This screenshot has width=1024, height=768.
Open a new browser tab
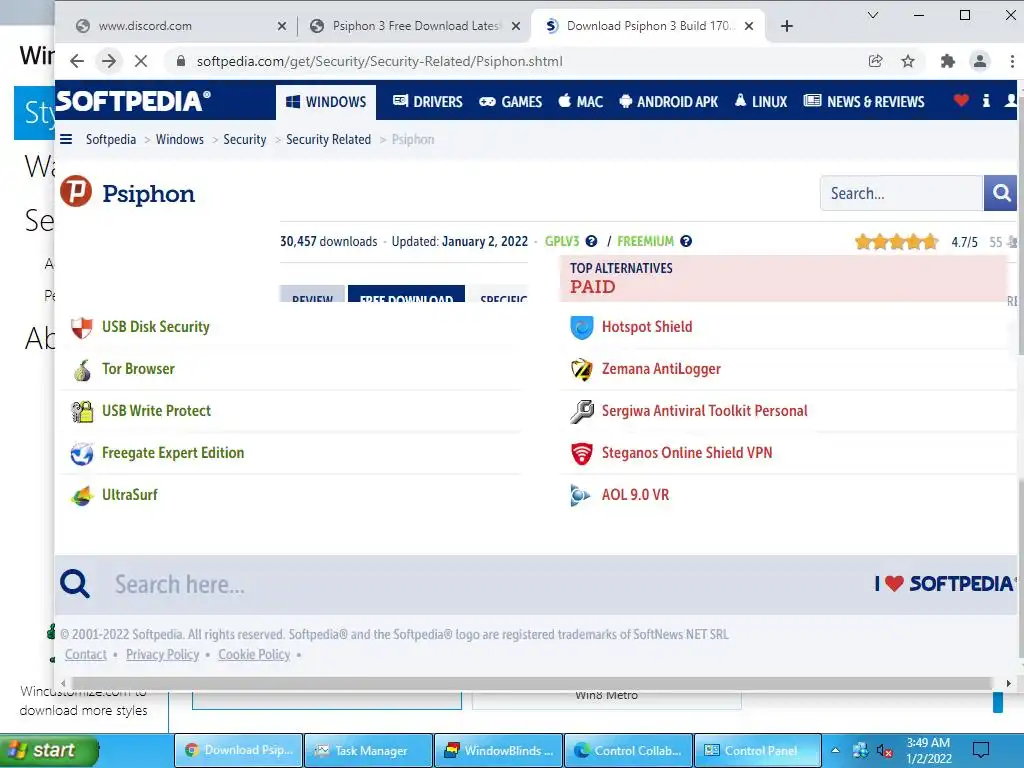(x=787, y=26)
